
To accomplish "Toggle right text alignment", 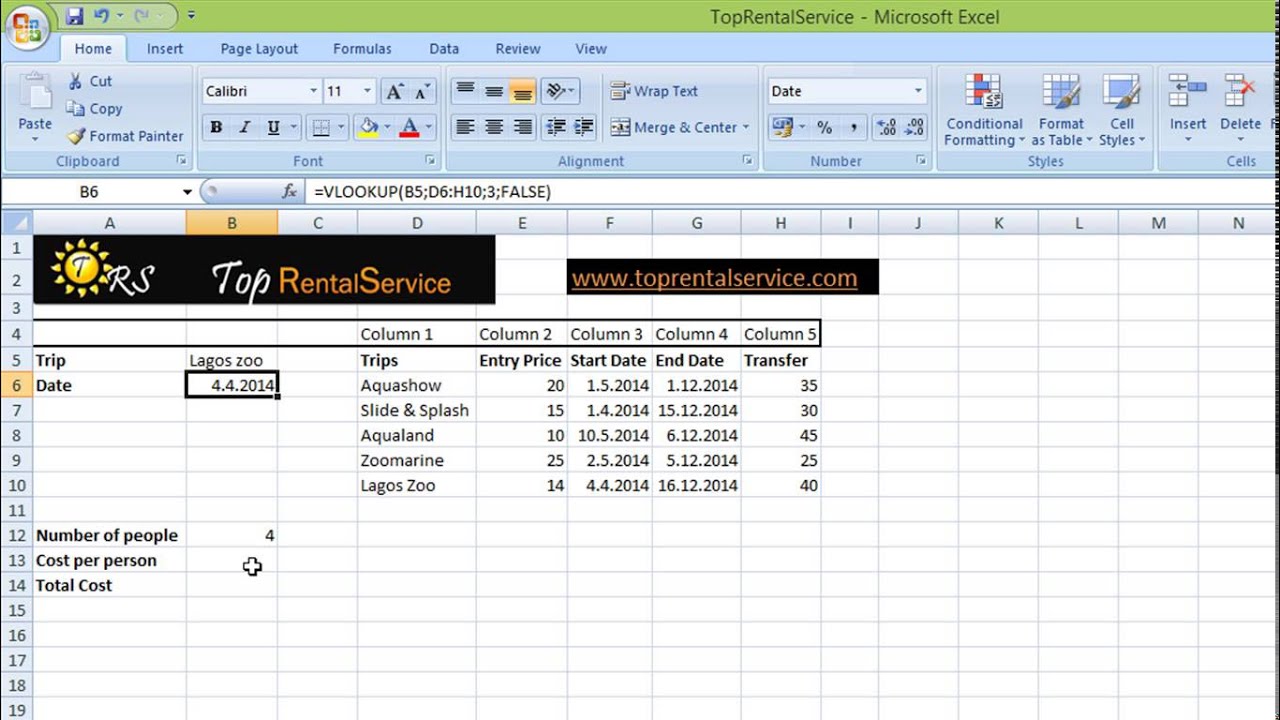I will coord(522,127).
